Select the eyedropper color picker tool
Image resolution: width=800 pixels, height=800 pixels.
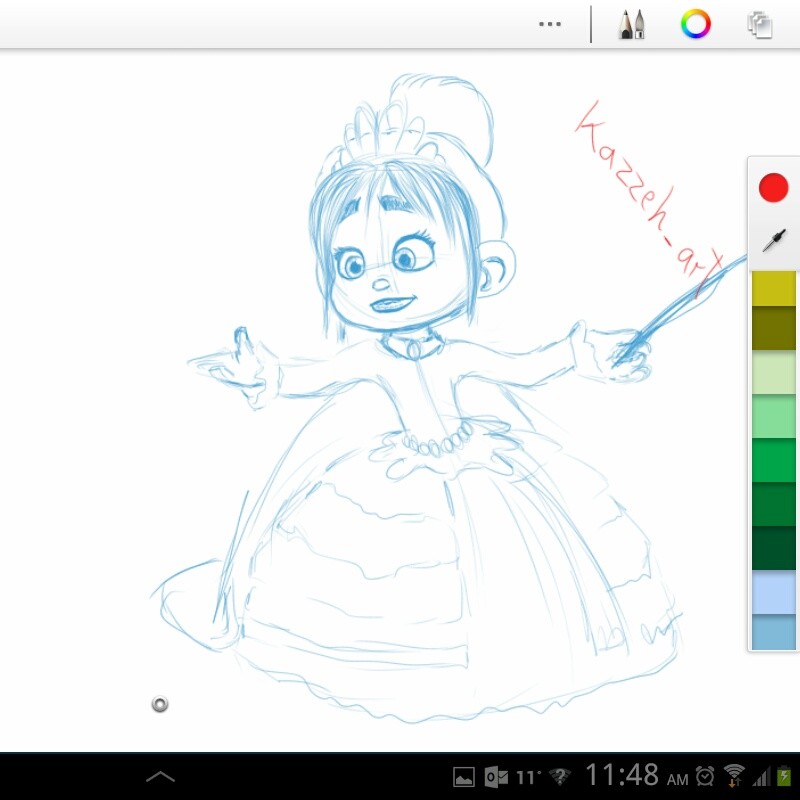pos(773,240)
